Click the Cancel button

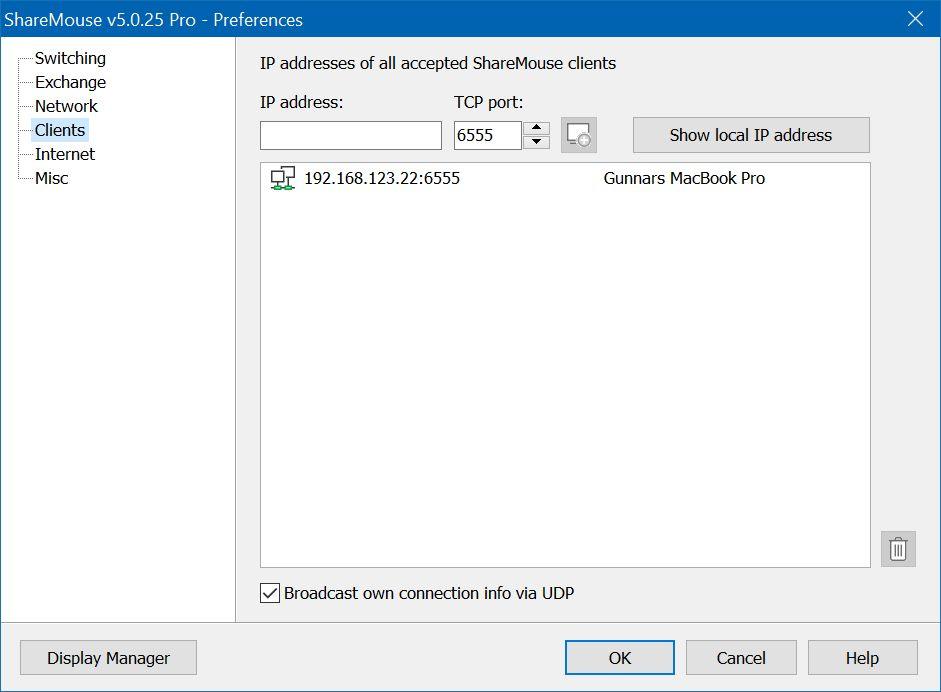(x=741, y=658)
